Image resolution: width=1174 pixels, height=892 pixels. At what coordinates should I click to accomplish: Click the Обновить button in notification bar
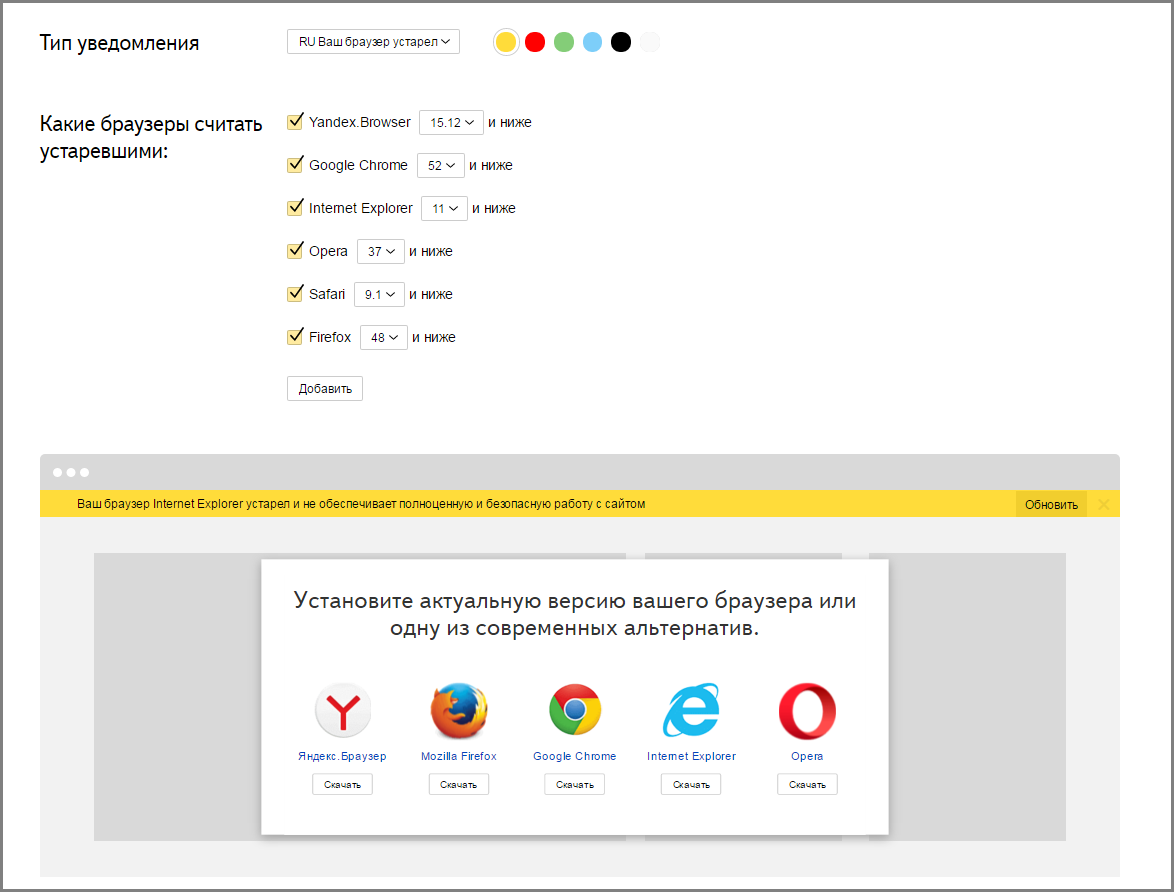coord(1051,504)
